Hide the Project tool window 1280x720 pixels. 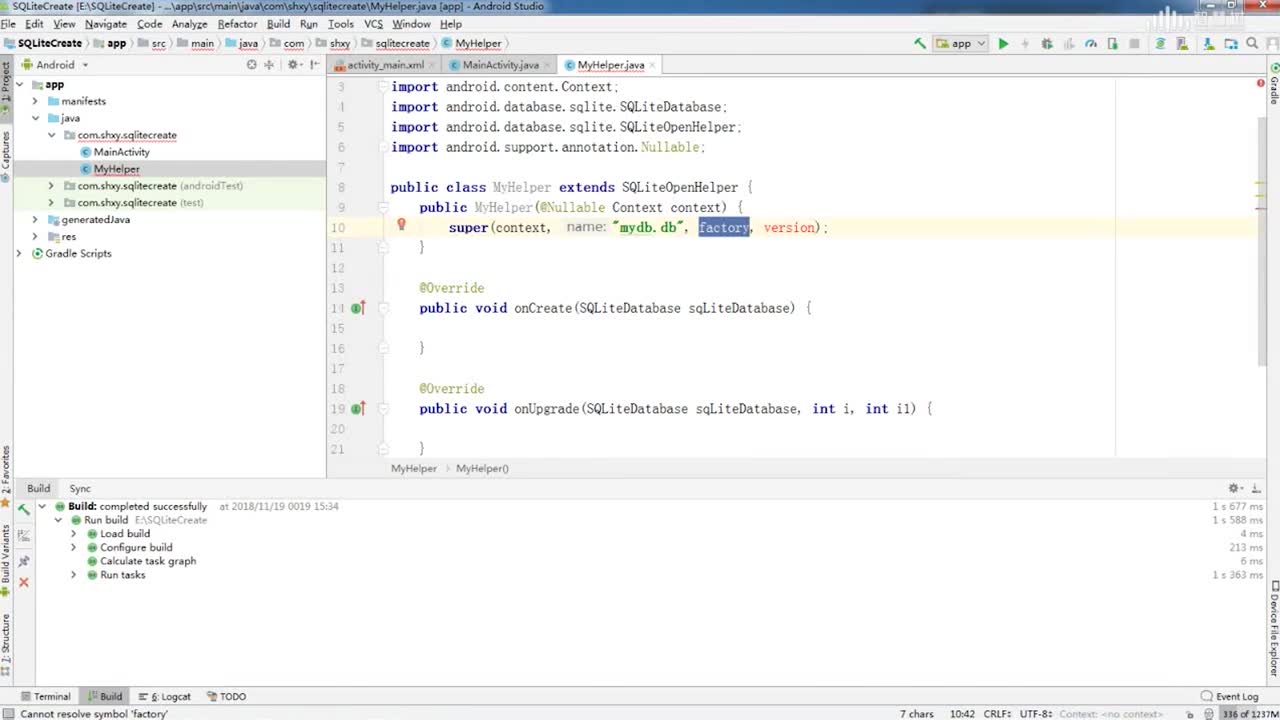316,65
